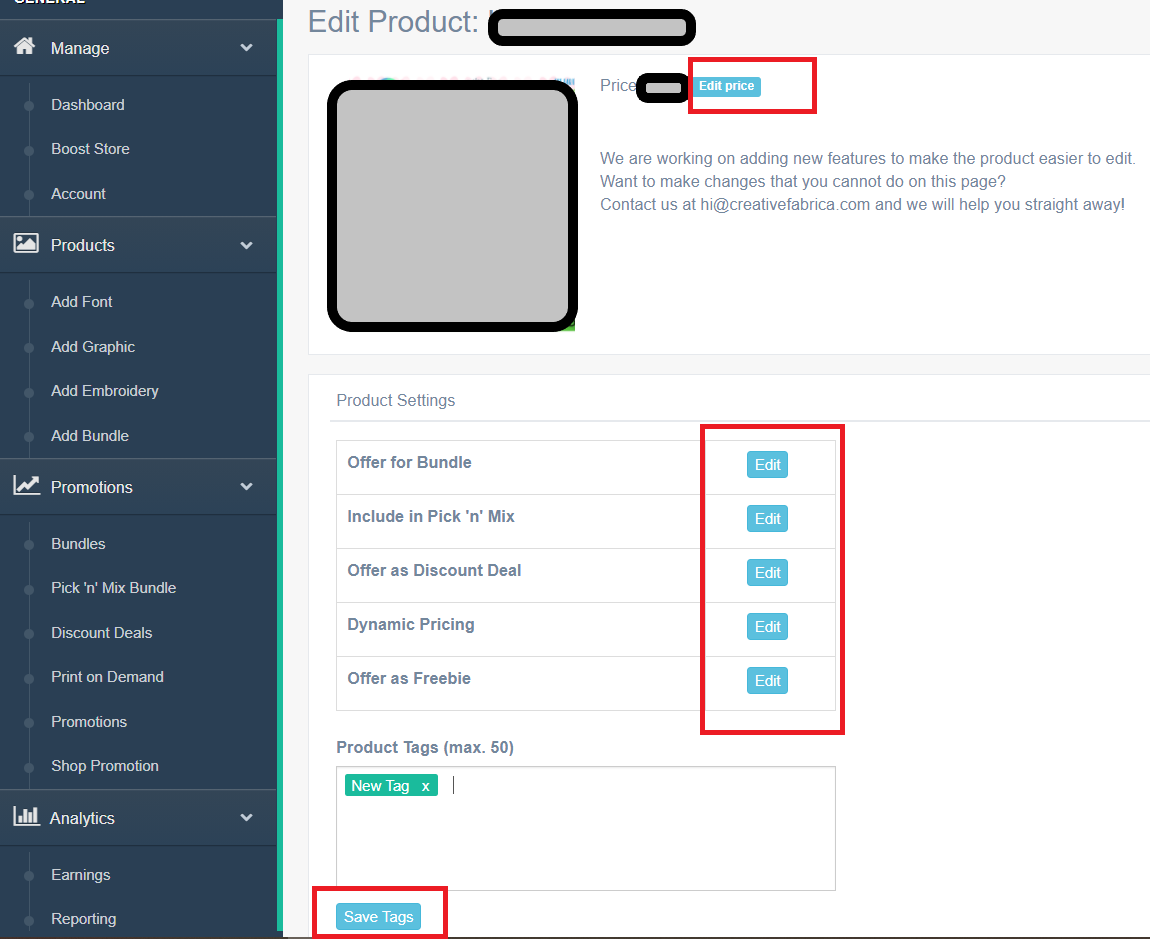Click the Manage section header label
1150x939 pixels.
80,48
